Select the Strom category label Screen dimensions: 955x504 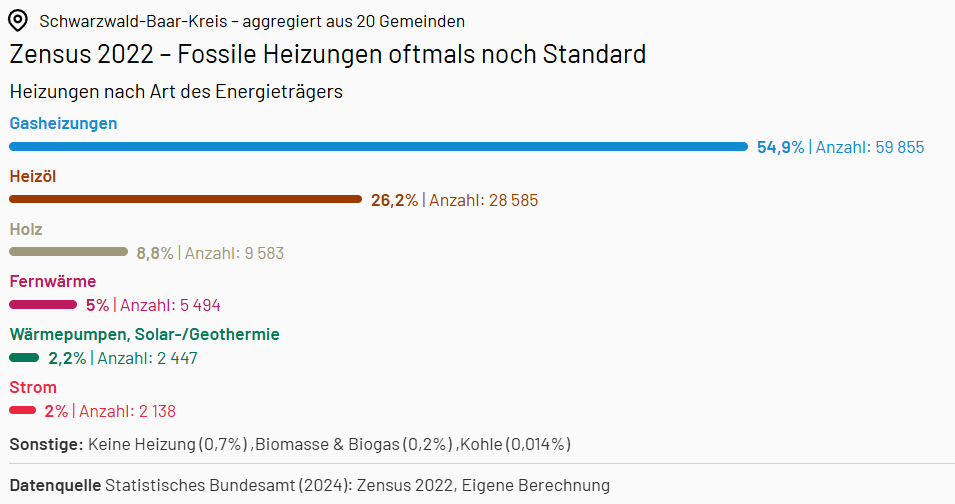pyautogui.click(x=33, y=387)
